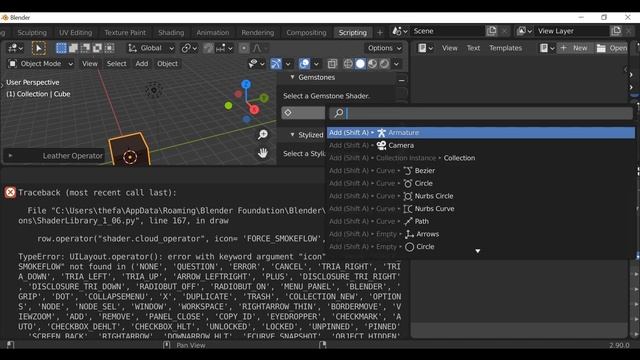Switch to Animation workspace tab
Screen dimensions: 640x360
[x=213, y=33]
